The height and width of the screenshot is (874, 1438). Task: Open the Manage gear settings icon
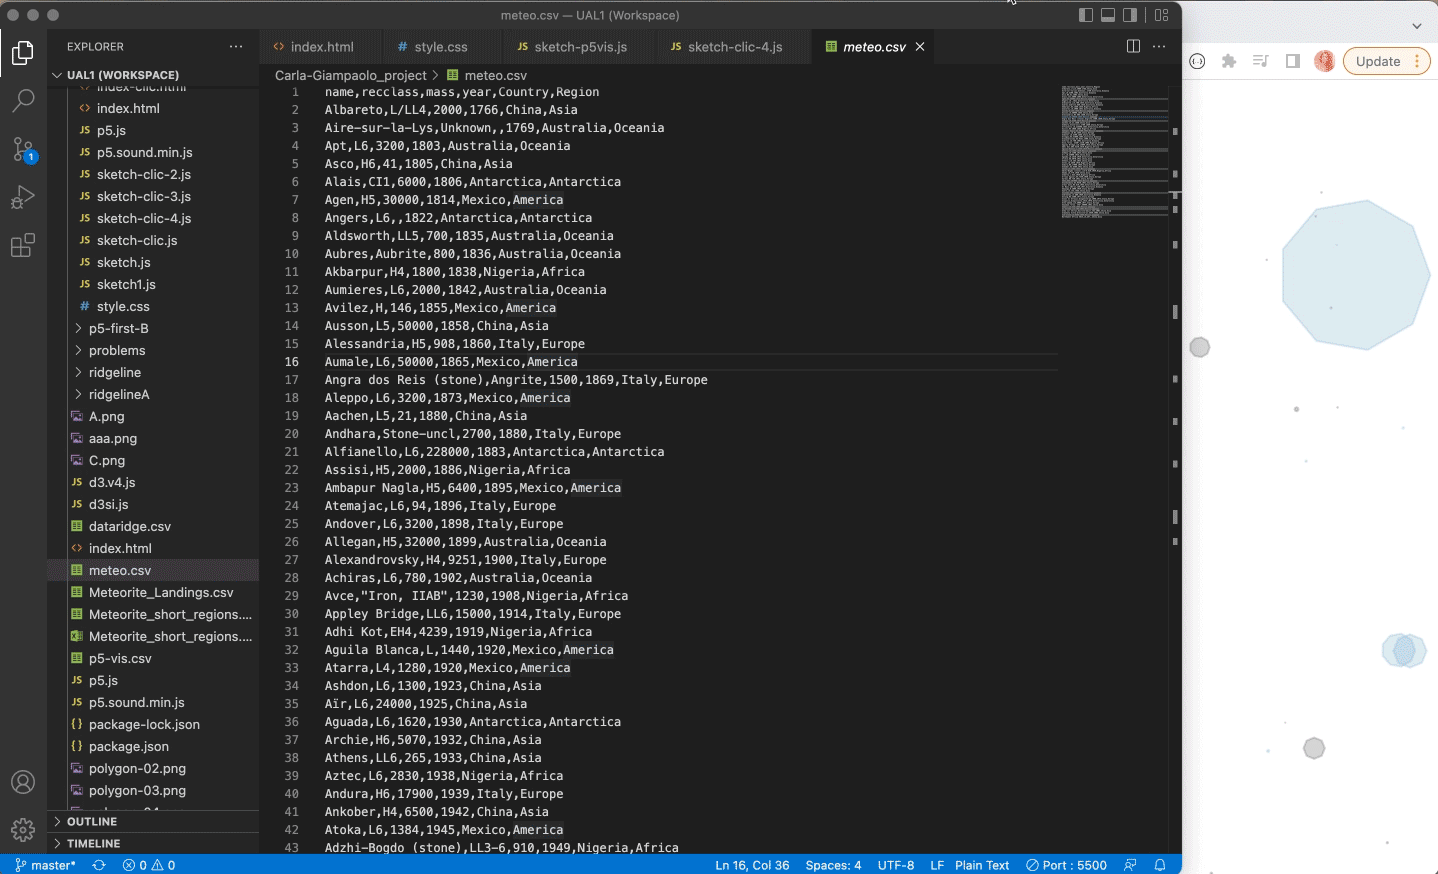coord(23,830)
